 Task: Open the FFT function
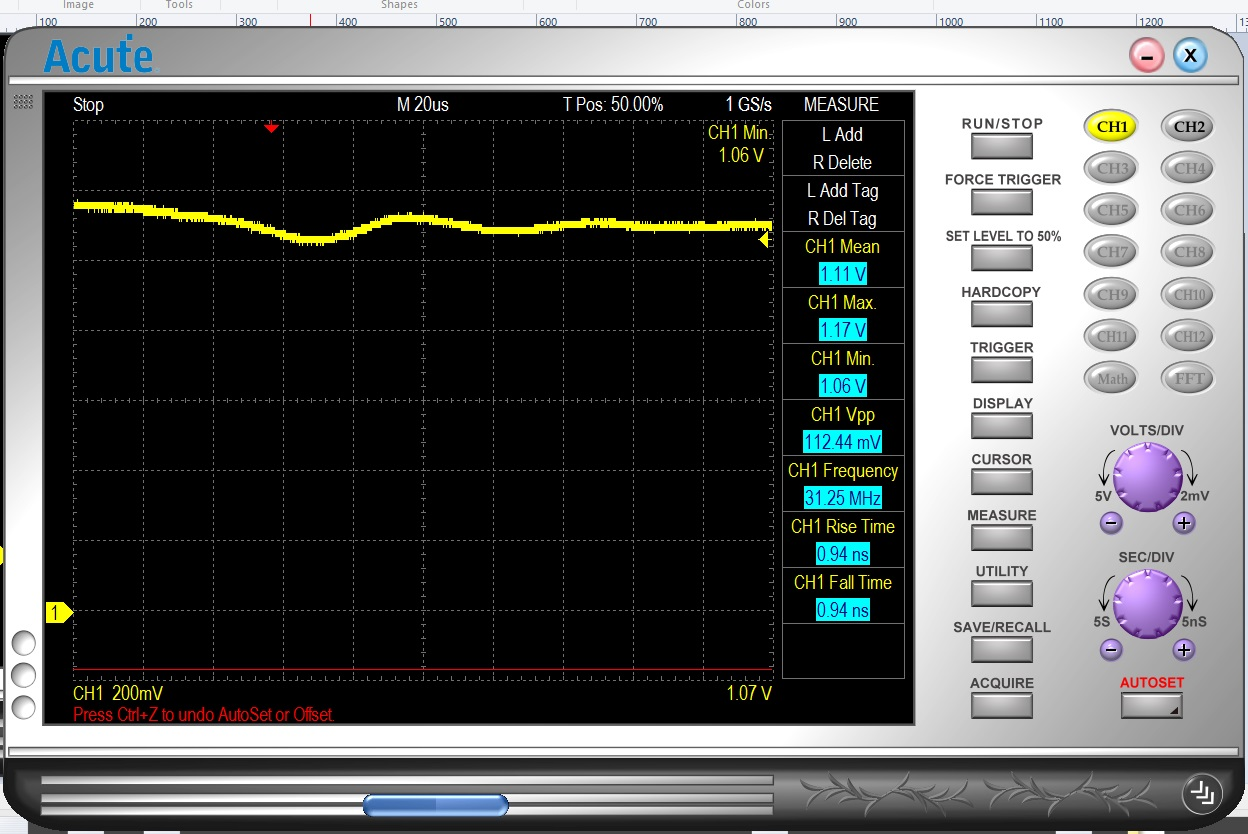coord(1189,379)
